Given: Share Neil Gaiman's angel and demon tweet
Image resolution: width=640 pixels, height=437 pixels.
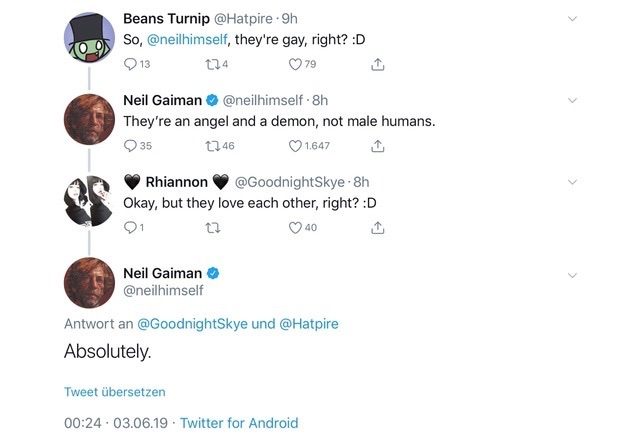Looking at the screenshot, I should coord(377,146).
